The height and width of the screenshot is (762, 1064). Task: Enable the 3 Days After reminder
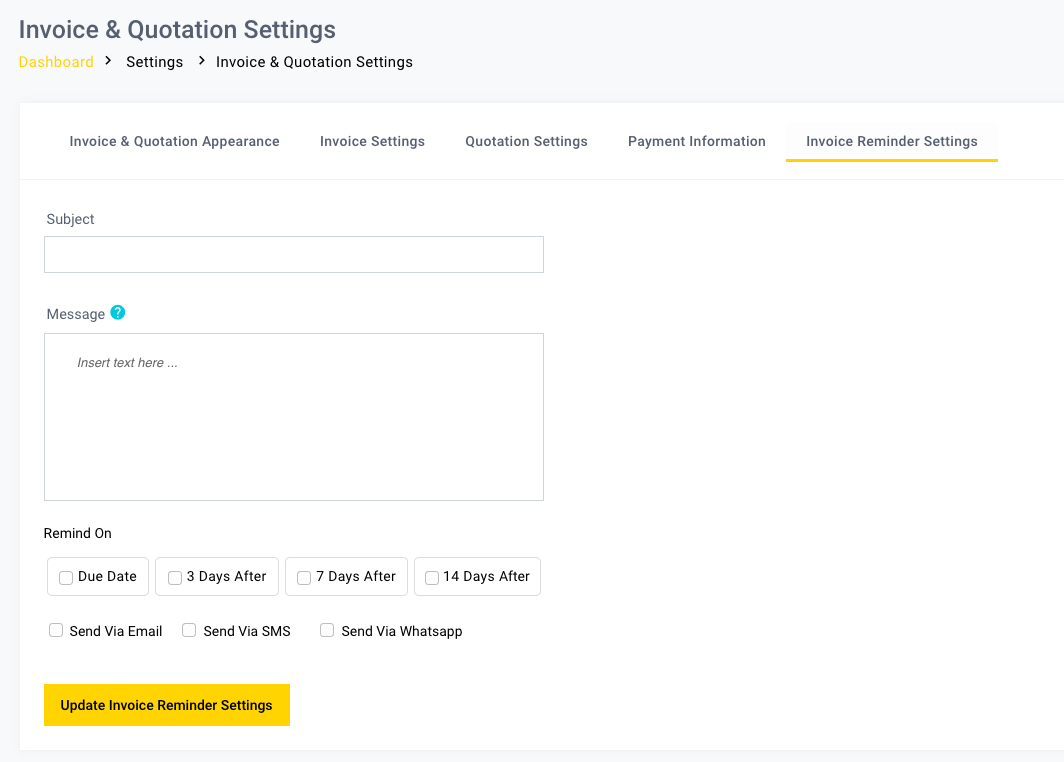coord(175,577)
